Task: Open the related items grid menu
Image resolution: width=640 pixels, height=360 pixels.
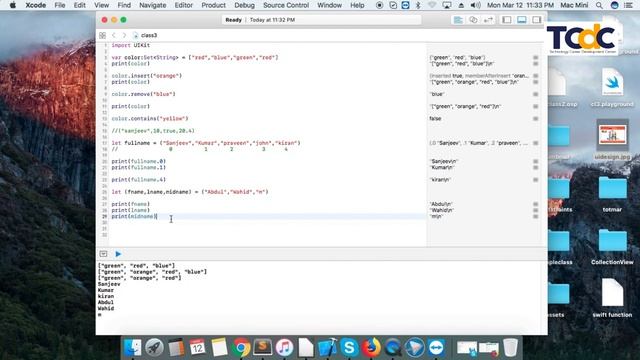Action: coord(102,36)
